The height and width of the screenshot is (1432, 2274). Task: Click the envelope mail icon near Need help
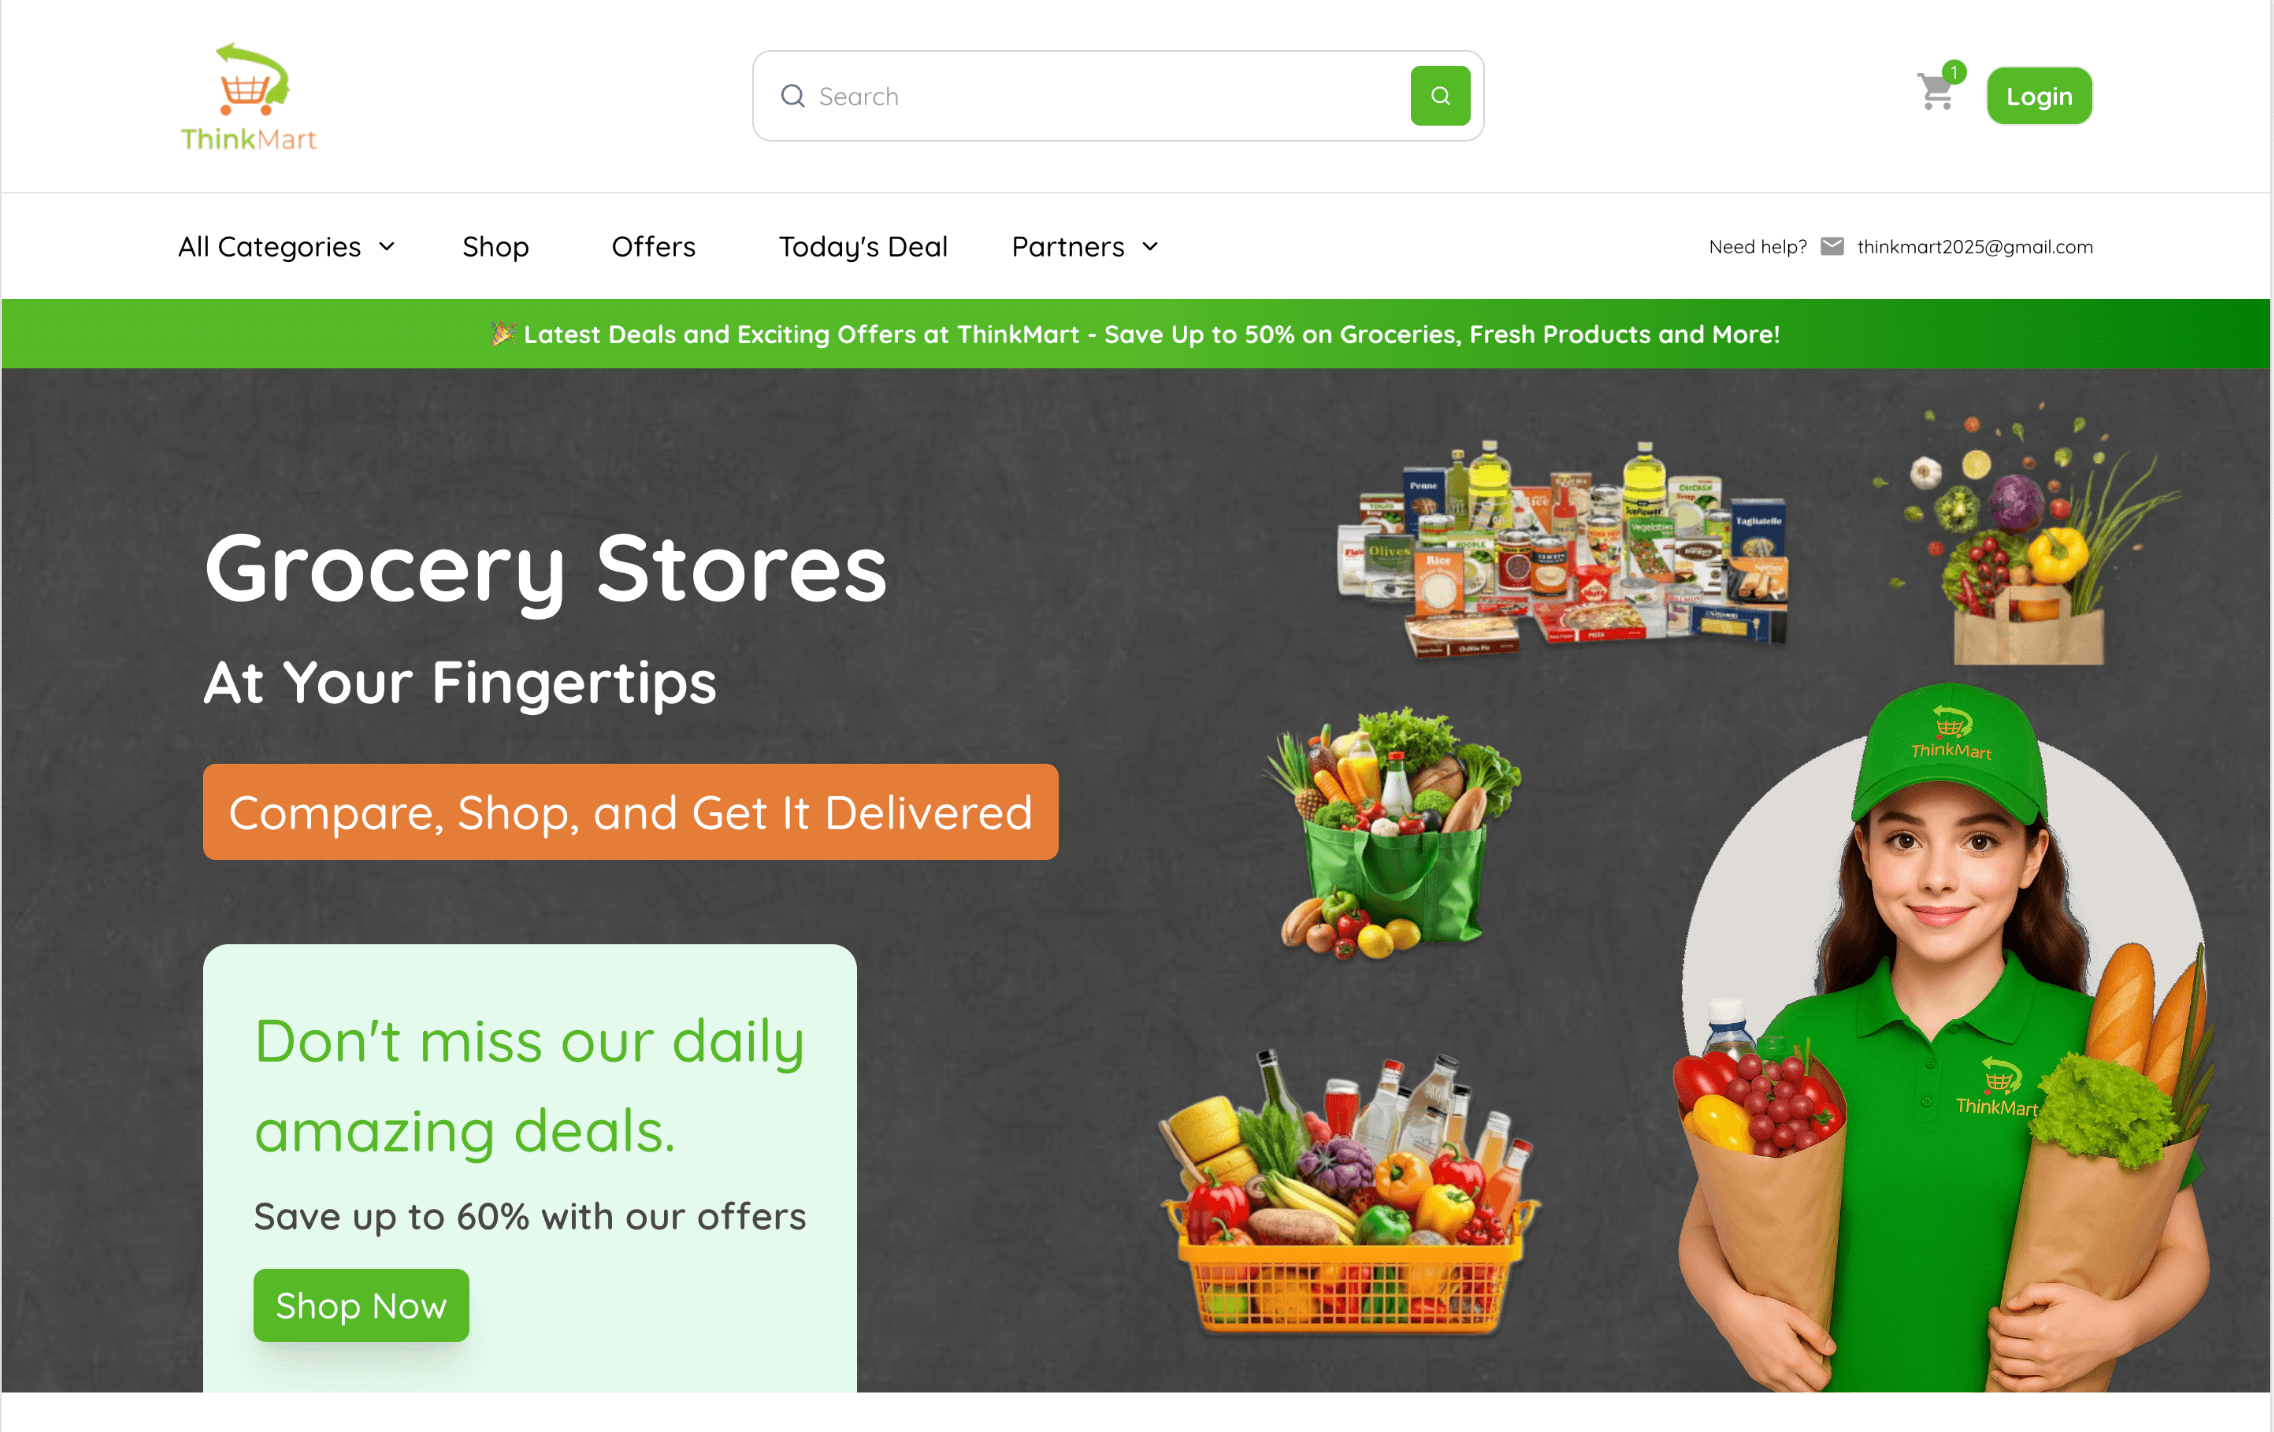(x=1832, y=247)
